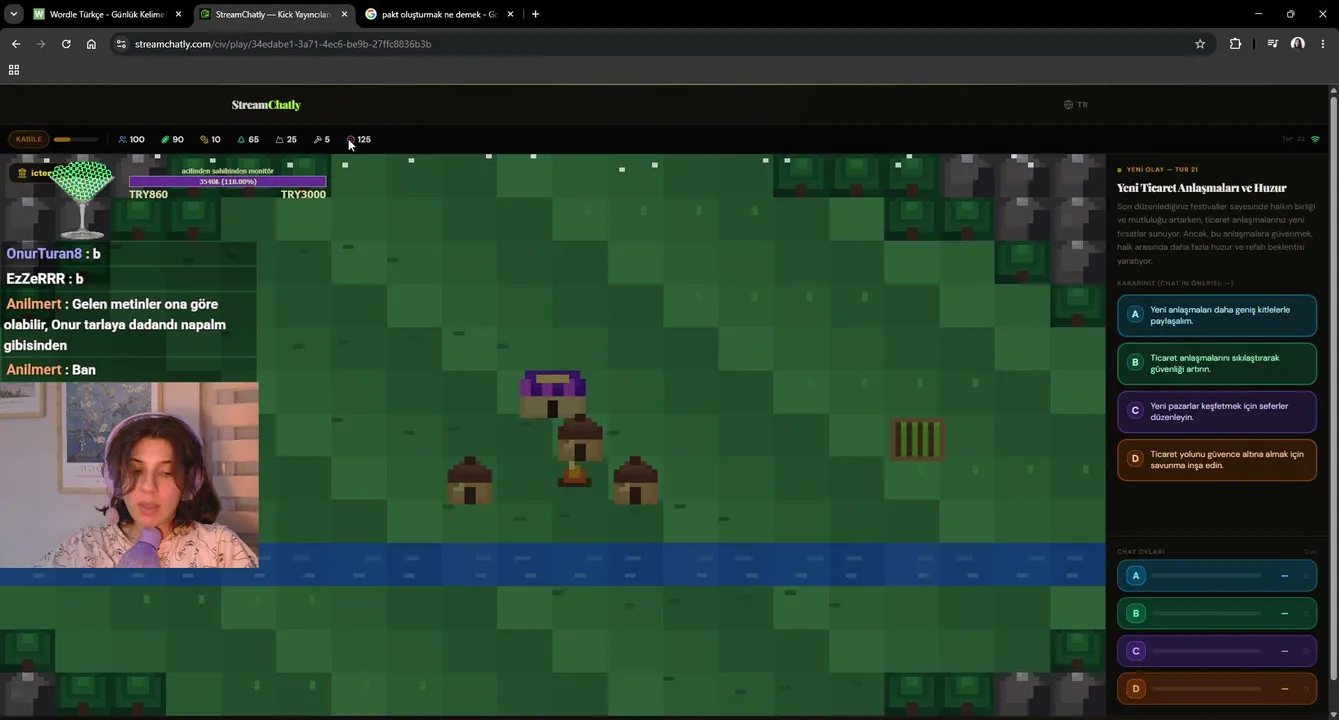Click the green connection signal icon
Viewport: 1339px width, 720px height.
pos(1315,140)
